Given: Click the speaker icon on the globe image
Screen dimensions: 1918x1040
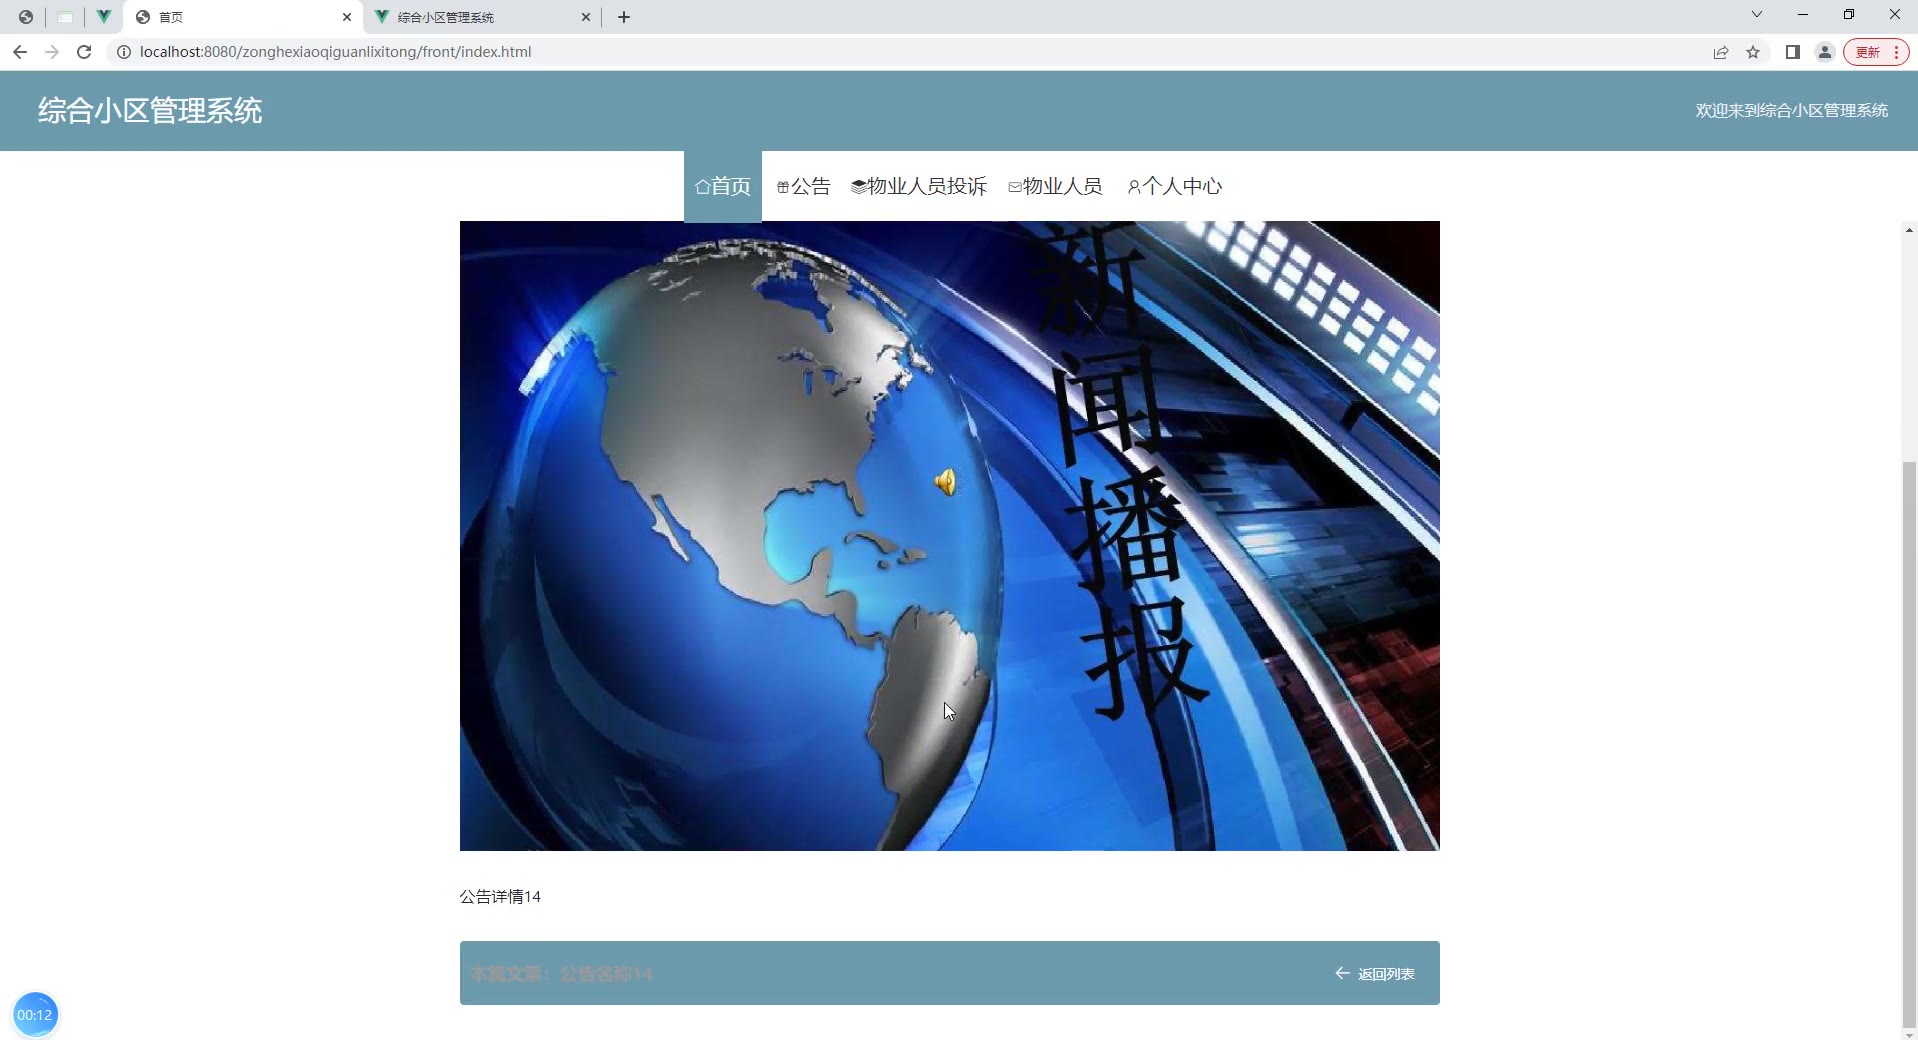Looking at the screenshot, I should pos(945,483).
